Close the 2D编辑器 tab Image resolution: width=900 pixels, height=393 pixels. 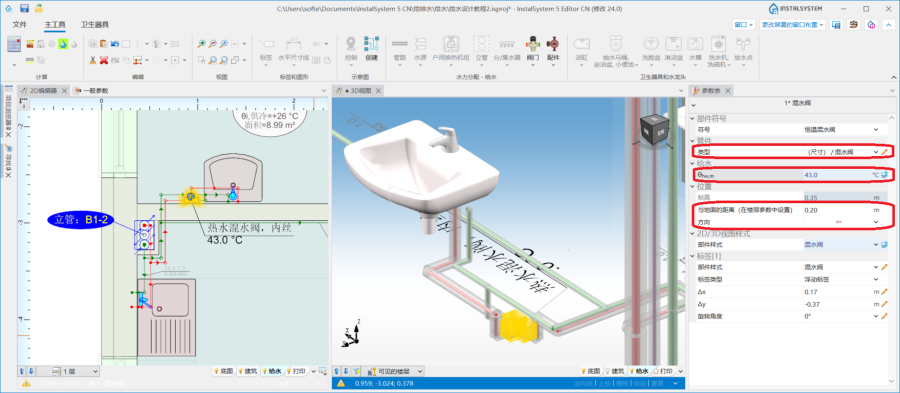coord(64,91)
